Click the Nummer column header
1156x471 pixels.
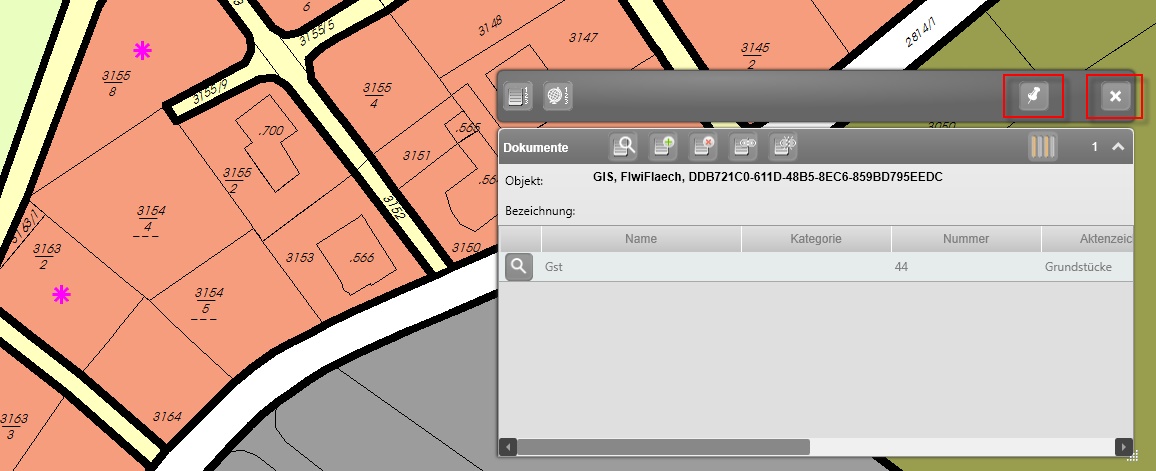point(965,239)
